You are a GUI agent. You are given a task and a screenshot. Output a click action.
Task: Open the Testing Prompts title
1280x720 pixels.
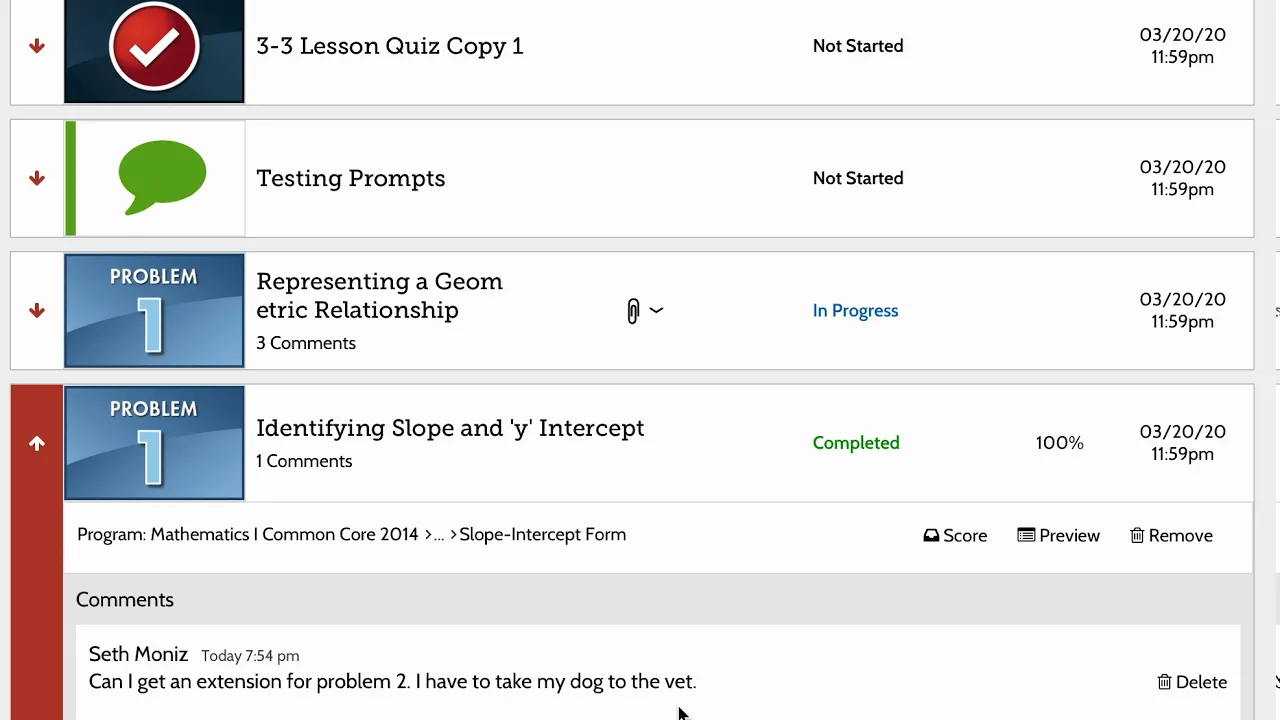351,178
